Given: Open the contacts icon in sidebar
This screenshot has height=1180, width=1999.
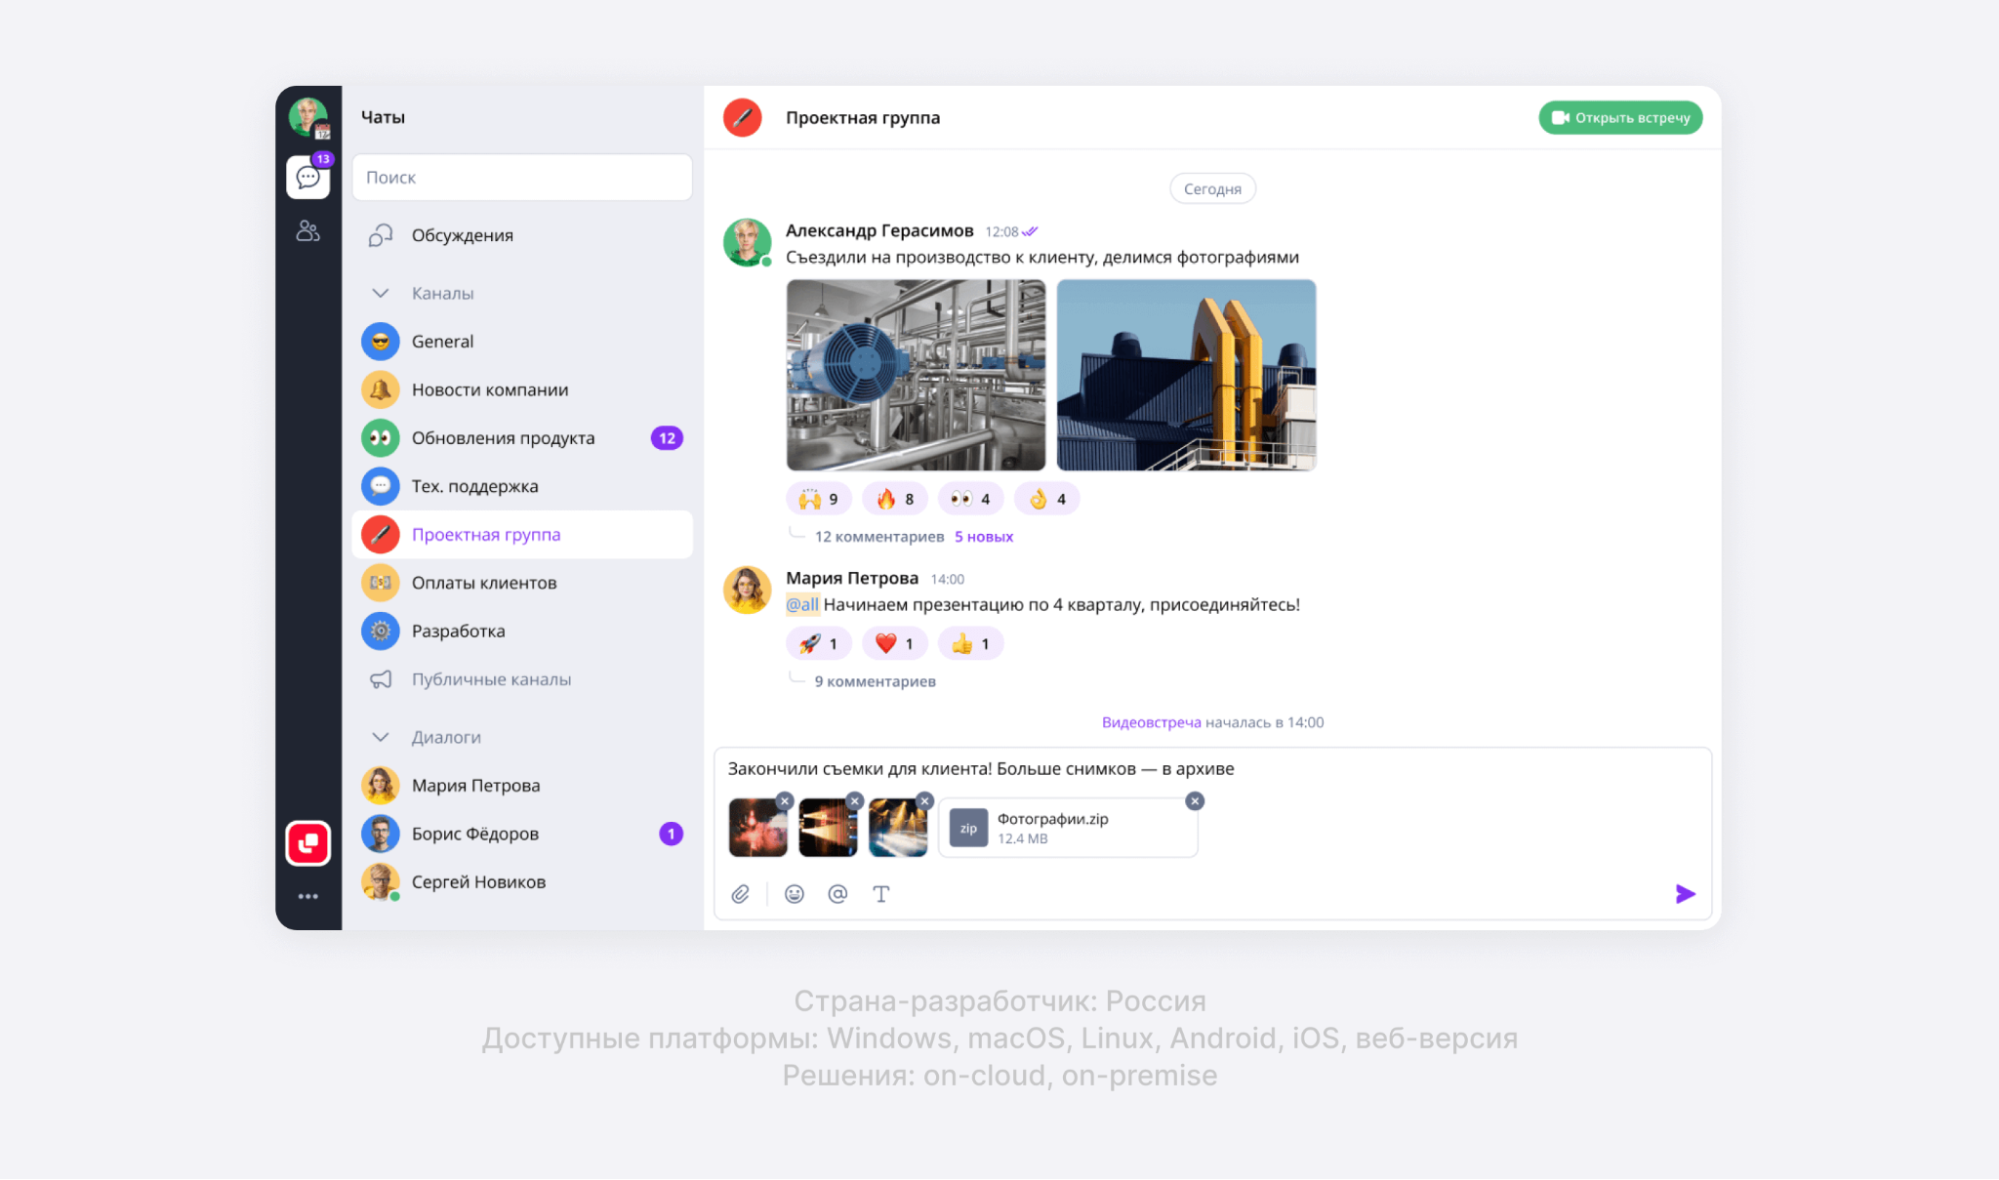Looking at the screenshot, I should [x=308, y=232].
